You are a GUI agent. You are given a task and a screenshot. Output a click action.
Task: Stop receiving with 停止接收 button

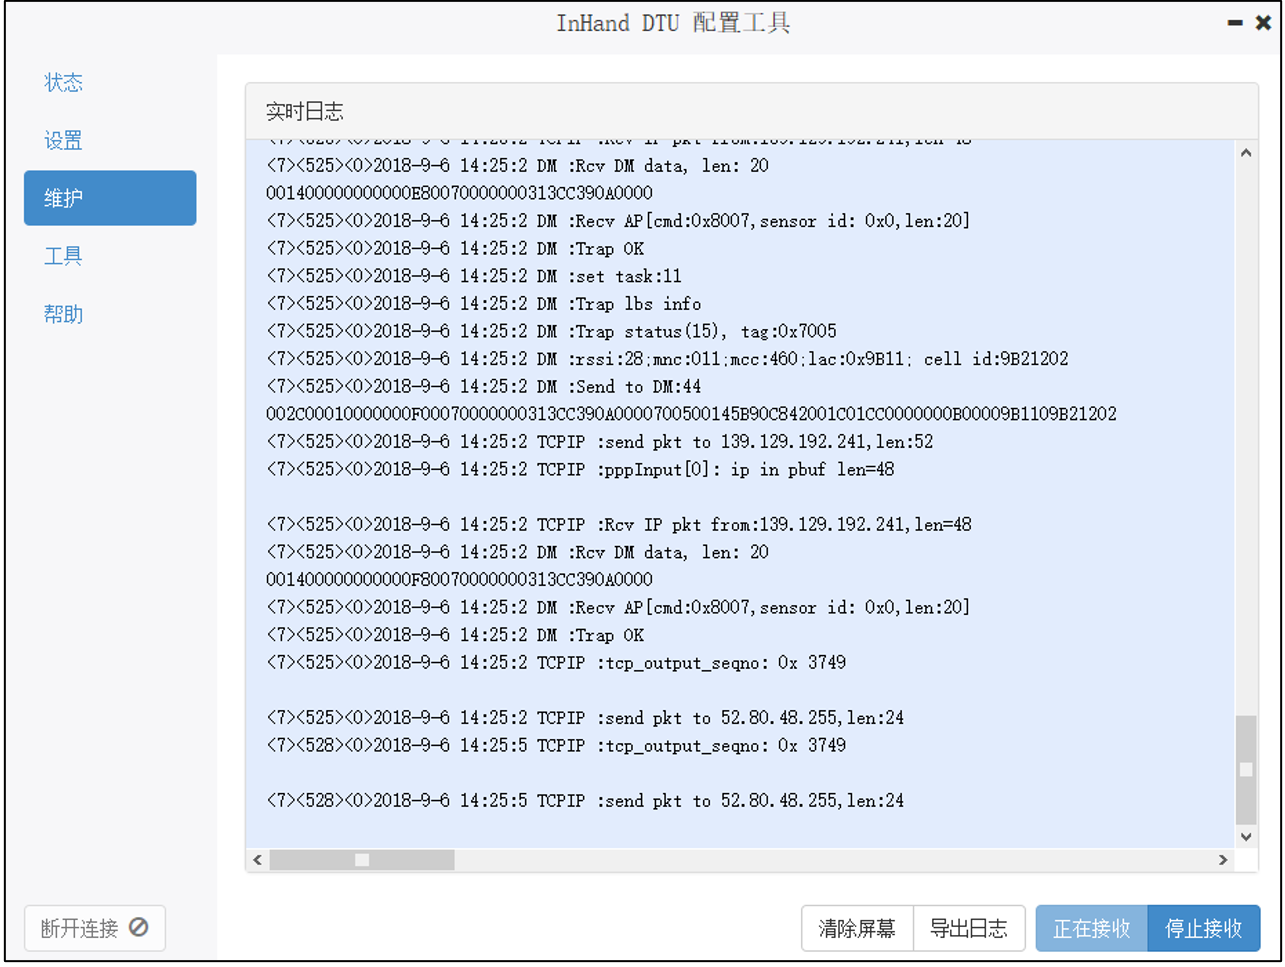(1204, 928)
